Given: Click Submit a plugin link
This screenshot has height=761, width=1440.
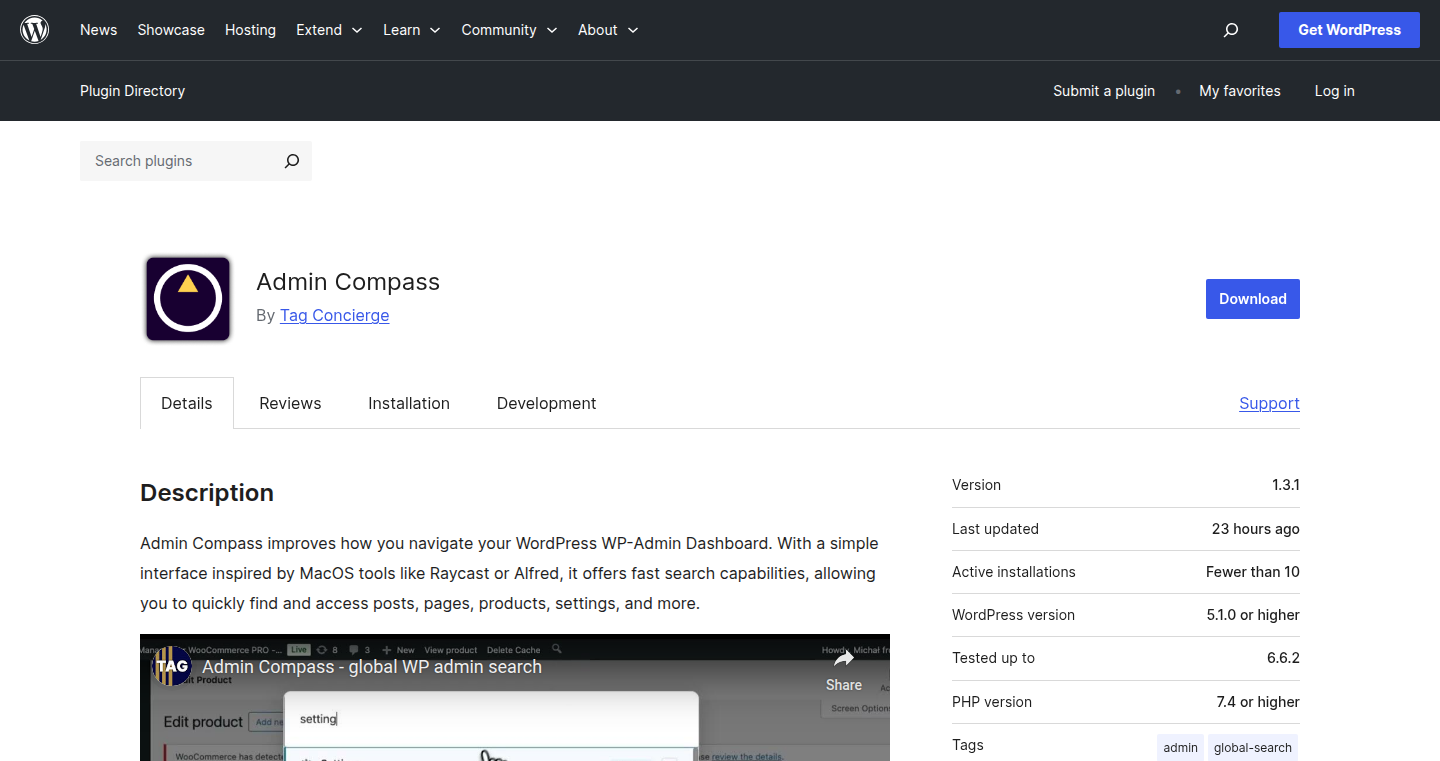Looking at the screenshot, I should click(1104, 91).
